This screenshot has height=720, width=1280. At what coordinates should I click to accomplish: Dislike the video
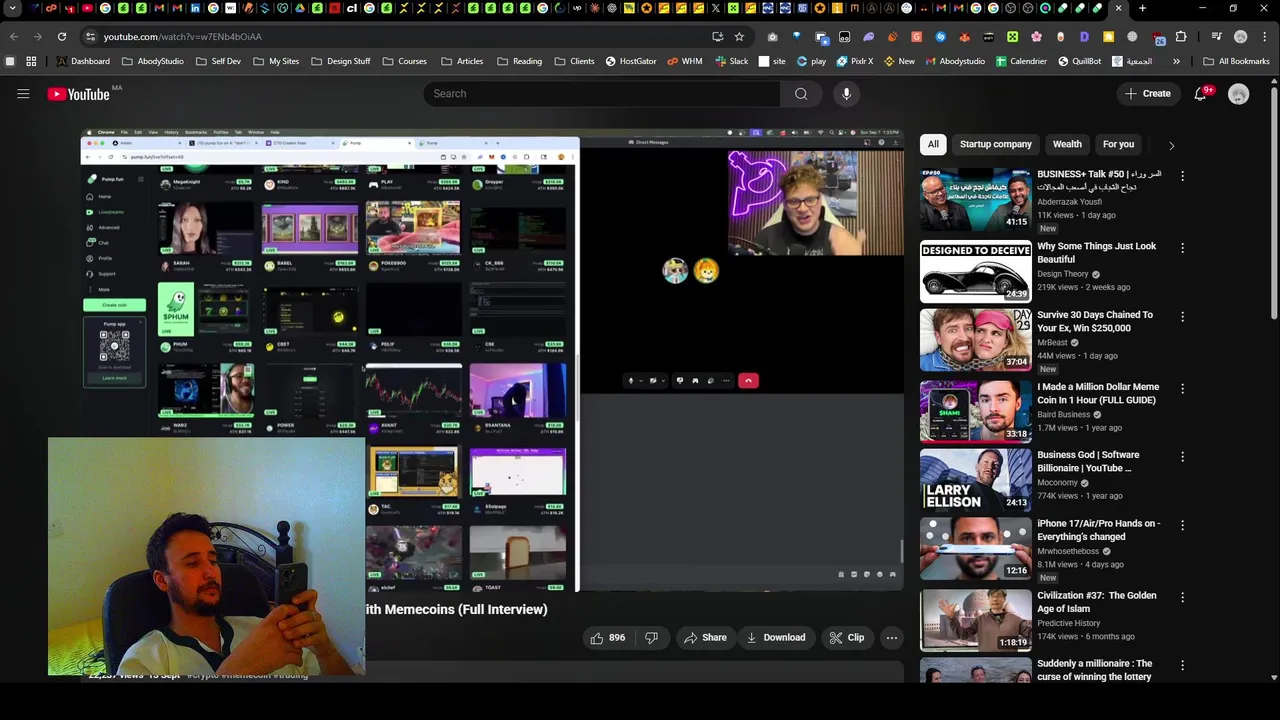point(651,638)
